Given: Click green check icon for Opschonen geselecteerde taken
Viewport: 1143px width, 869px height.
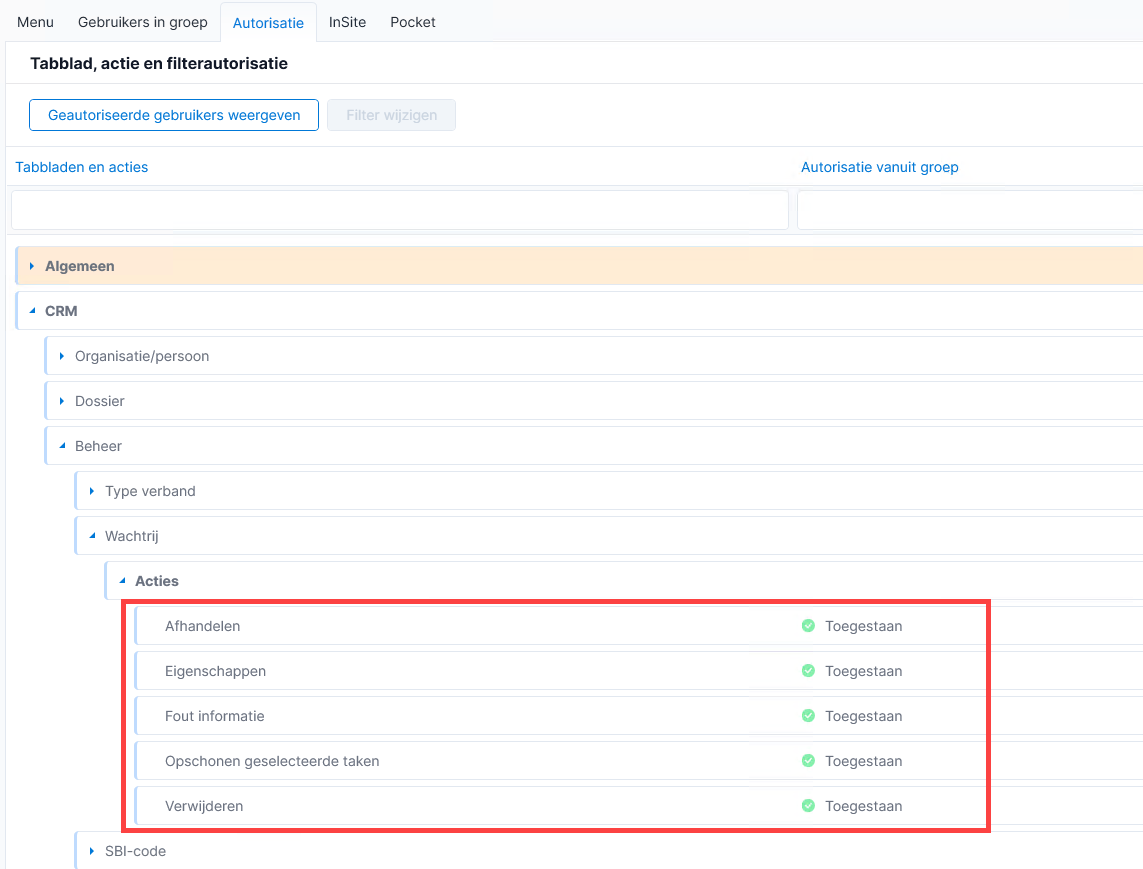Looking at the screenshot, I should point(808,760).
